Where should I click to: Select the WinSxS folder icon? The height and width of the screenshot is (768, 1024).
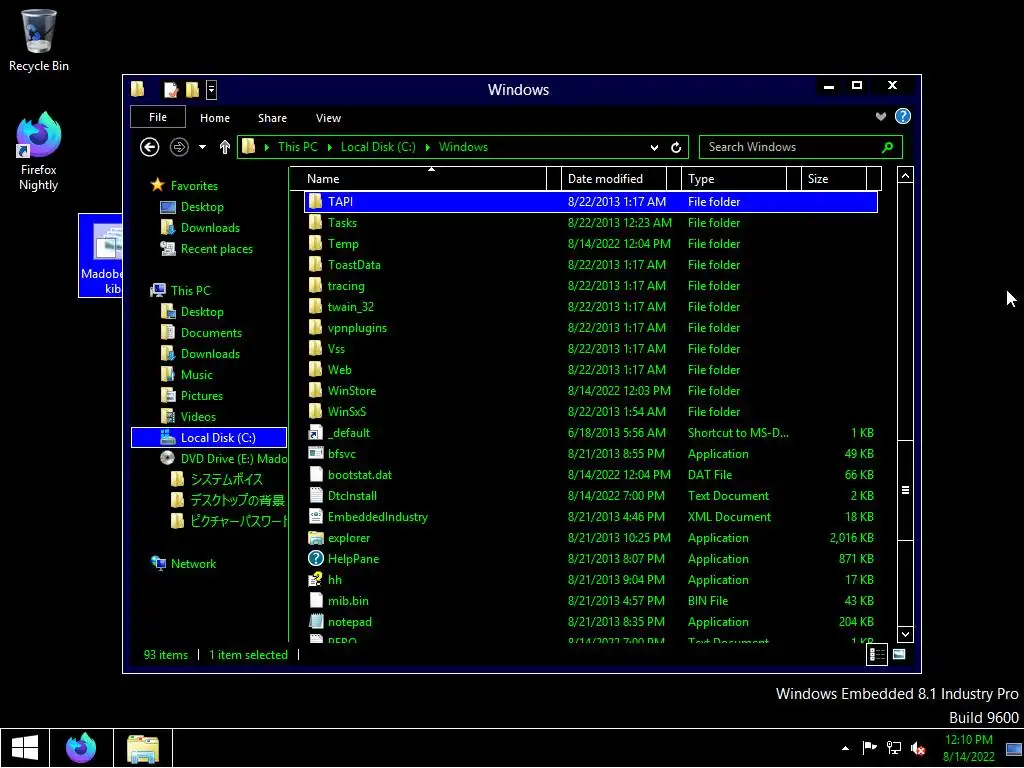coord(316,411)
